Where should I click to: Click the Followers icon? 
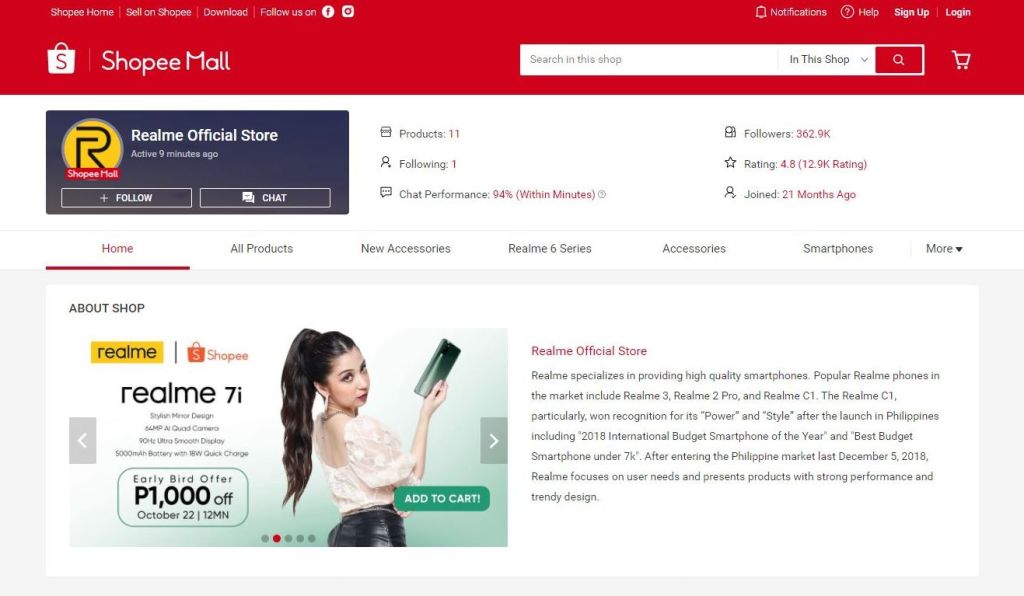(x=730, y=133)
